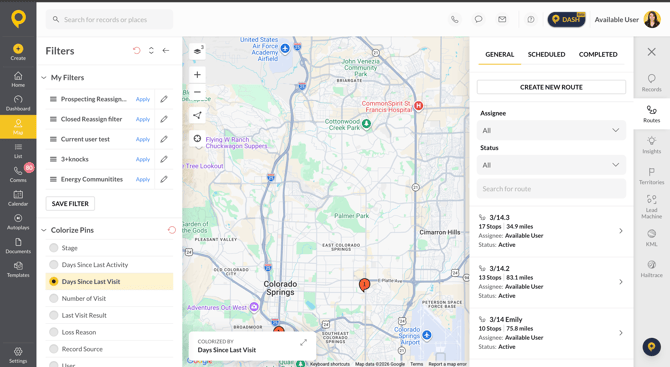Collapse Filters panel with back arrow
This screenshot has height=367, width=670.
point(166,50)
